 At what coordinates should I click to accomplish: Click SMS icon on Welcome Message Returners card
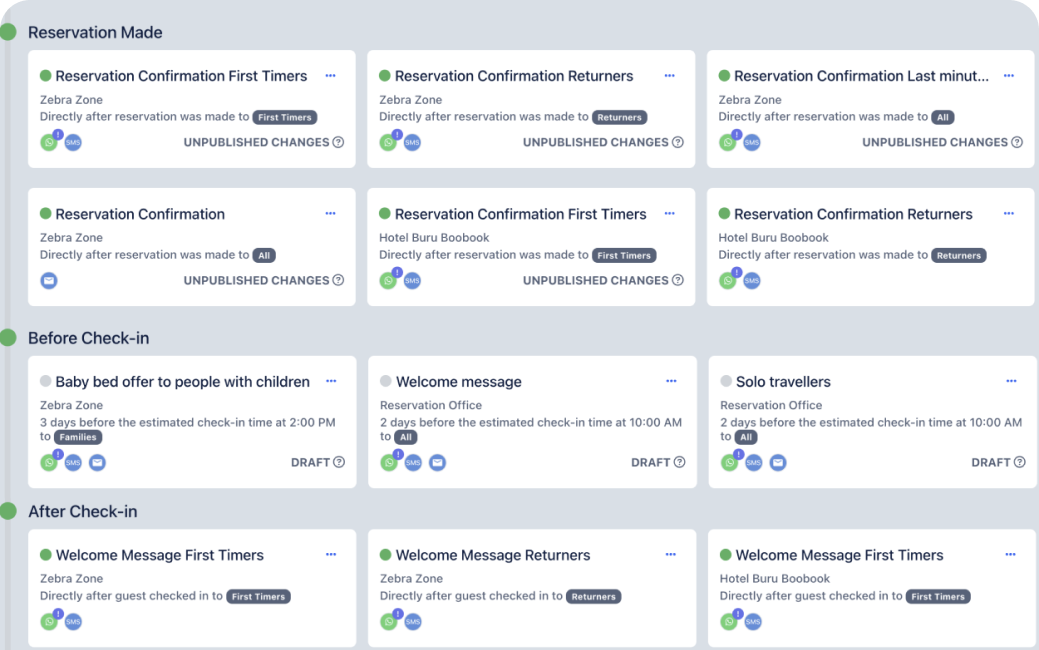click(413, 622)
